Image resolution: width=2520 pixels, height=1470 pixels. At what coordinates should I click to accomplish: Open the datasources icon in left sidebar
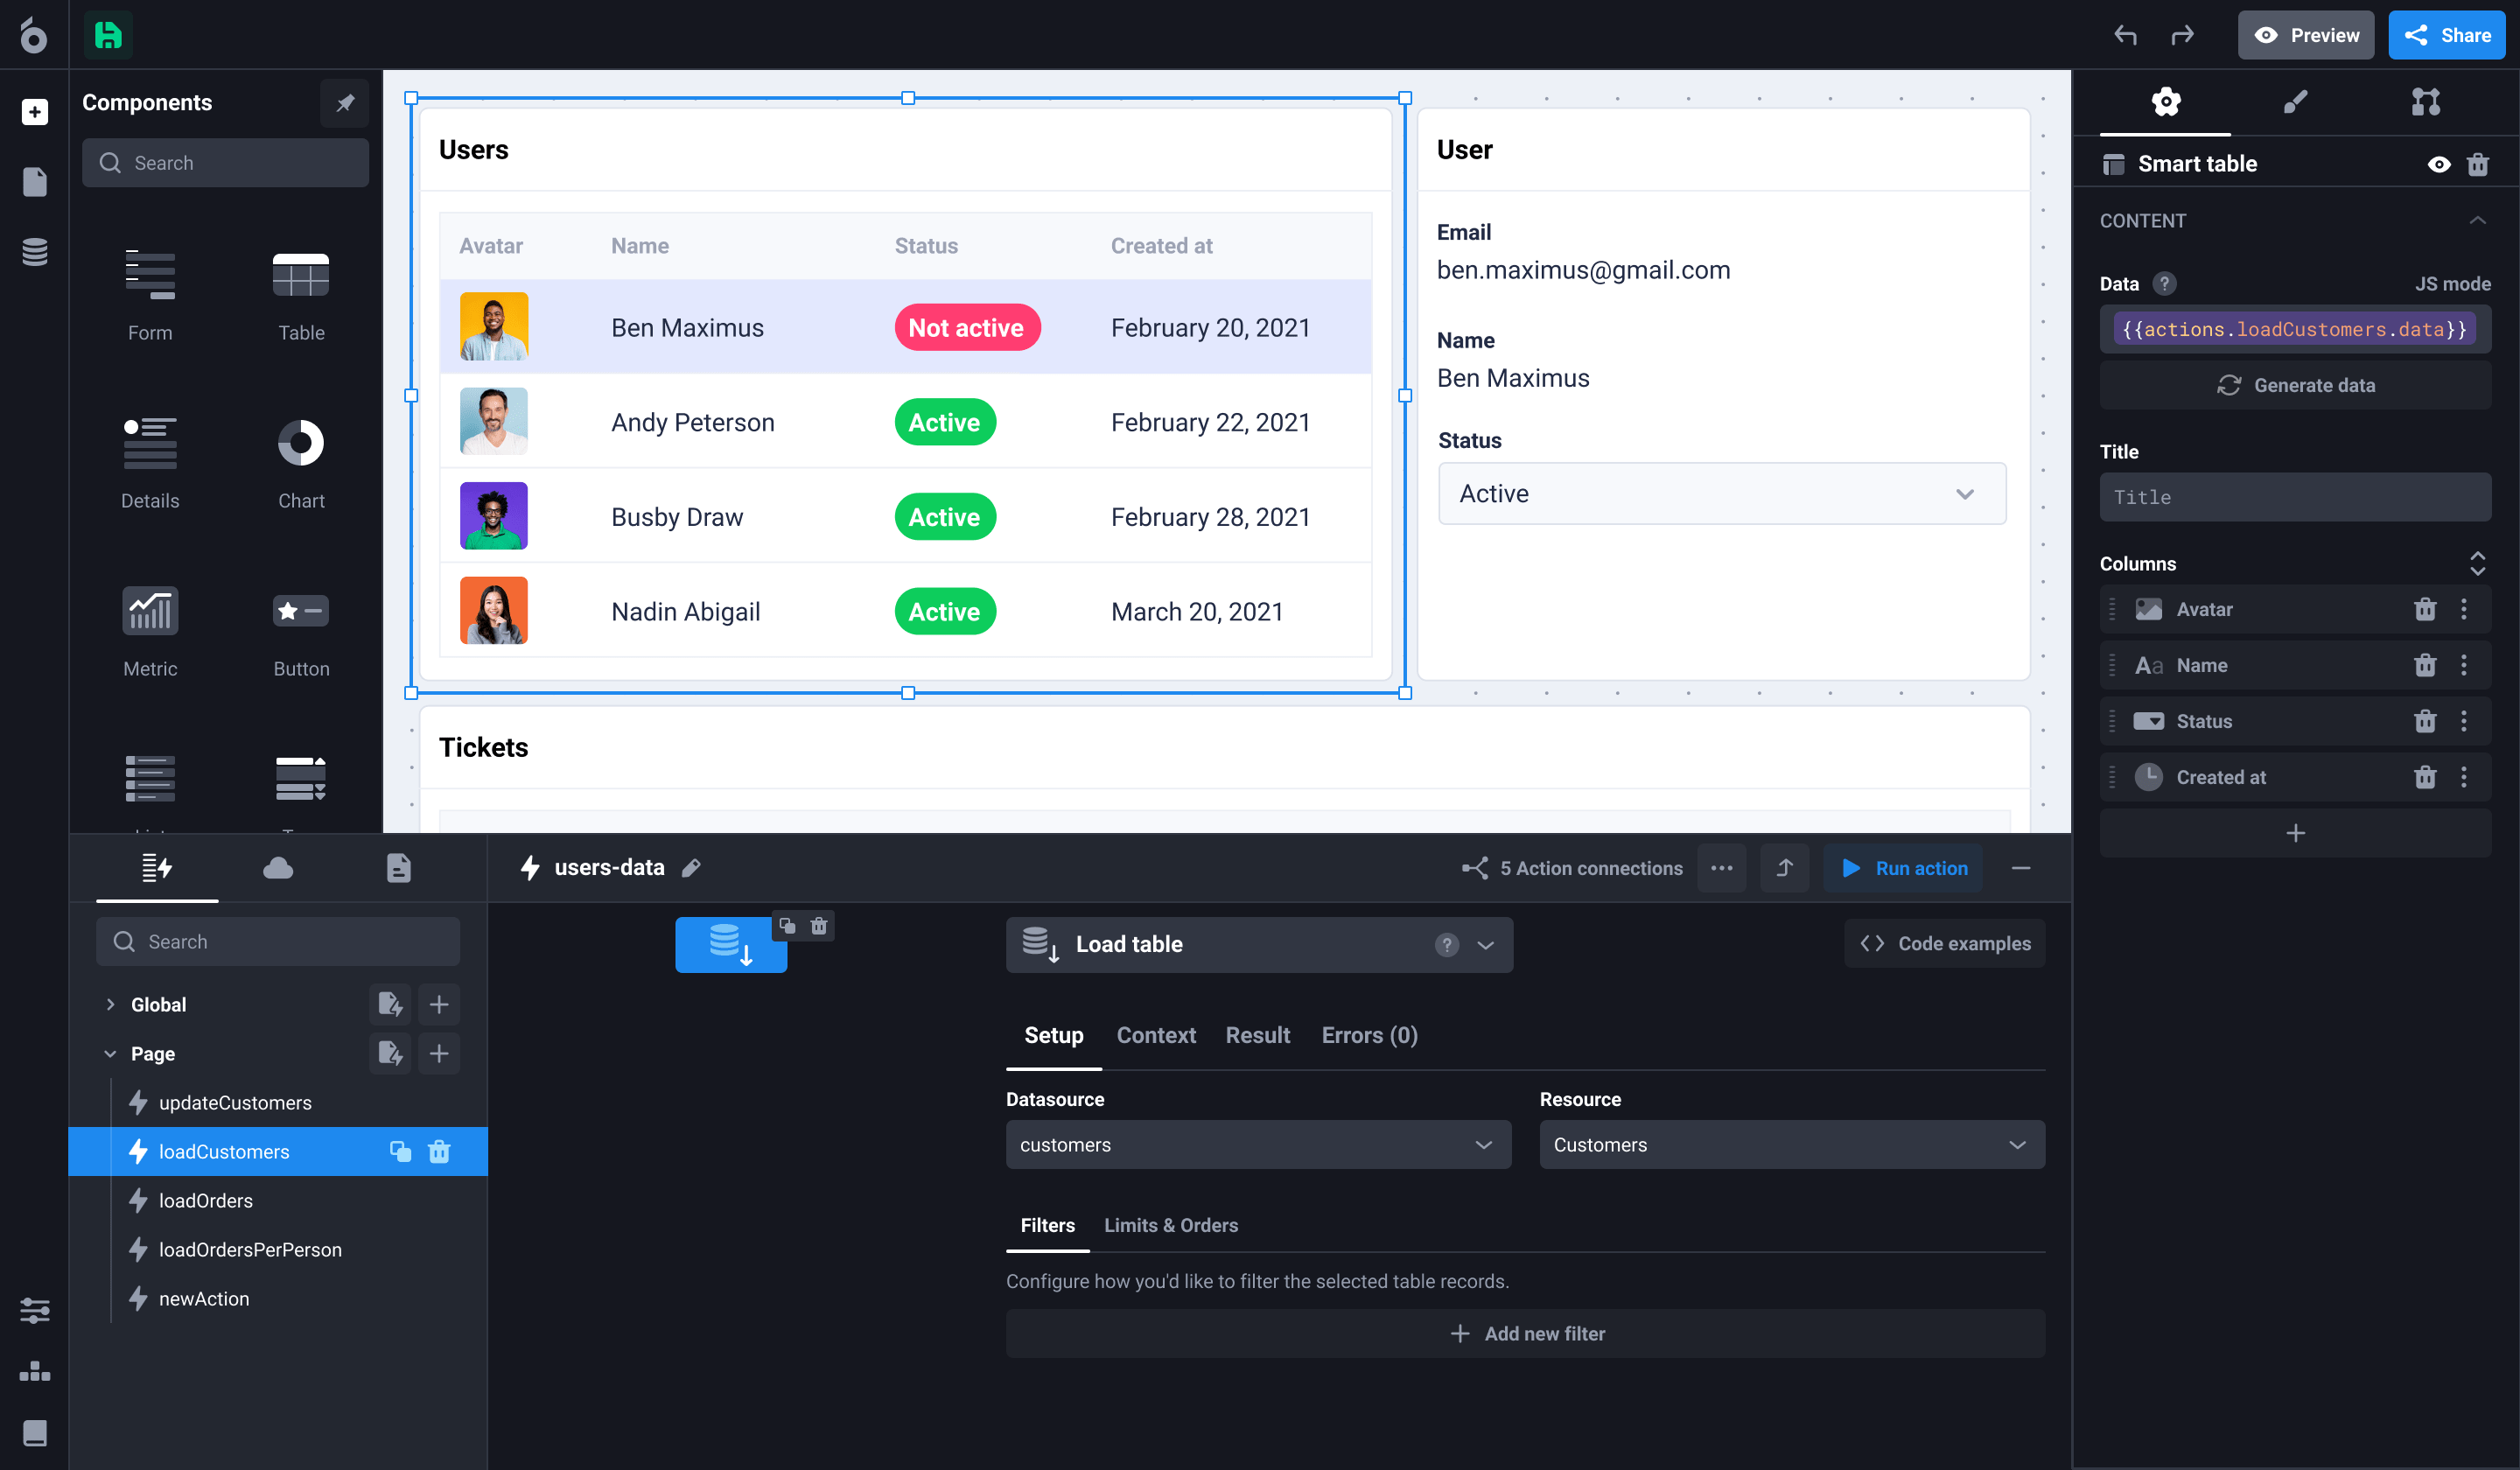[35, 252]
